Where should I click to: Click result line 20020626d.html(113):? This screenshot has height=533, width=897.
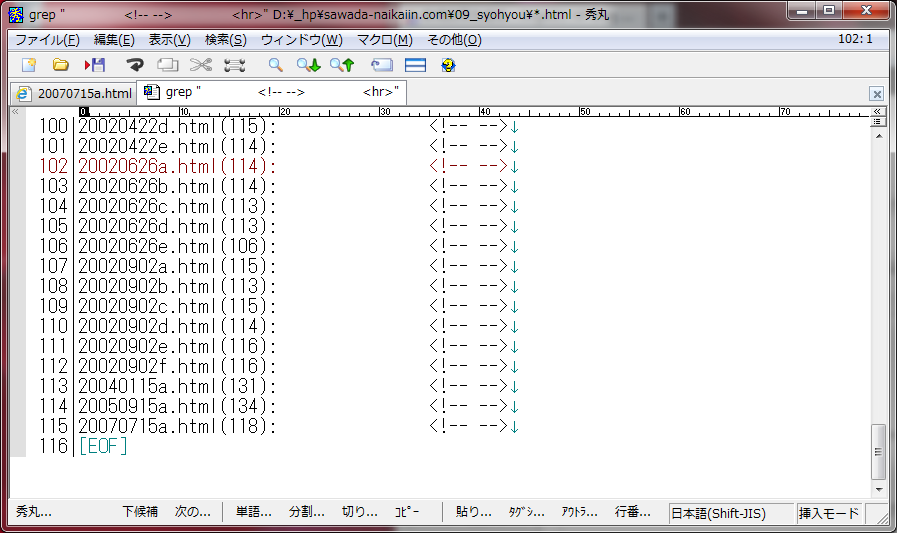(177, 226)
